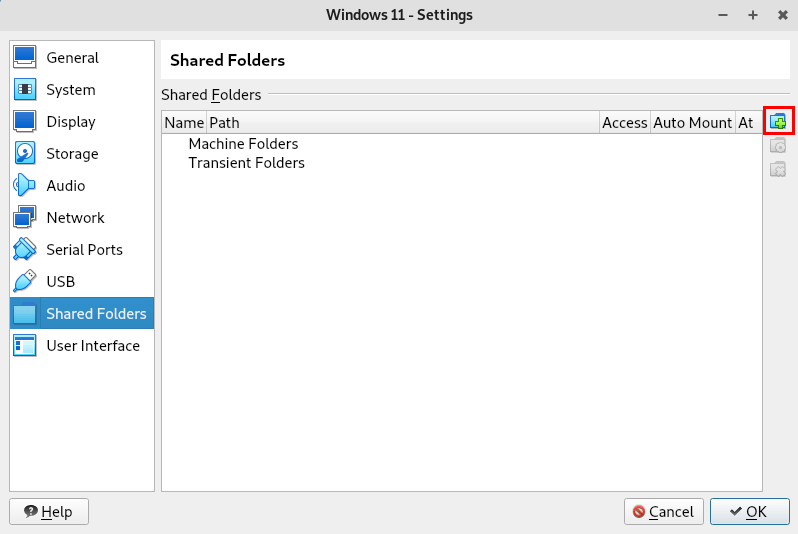Click the USB plug icon

click(24, 281)
